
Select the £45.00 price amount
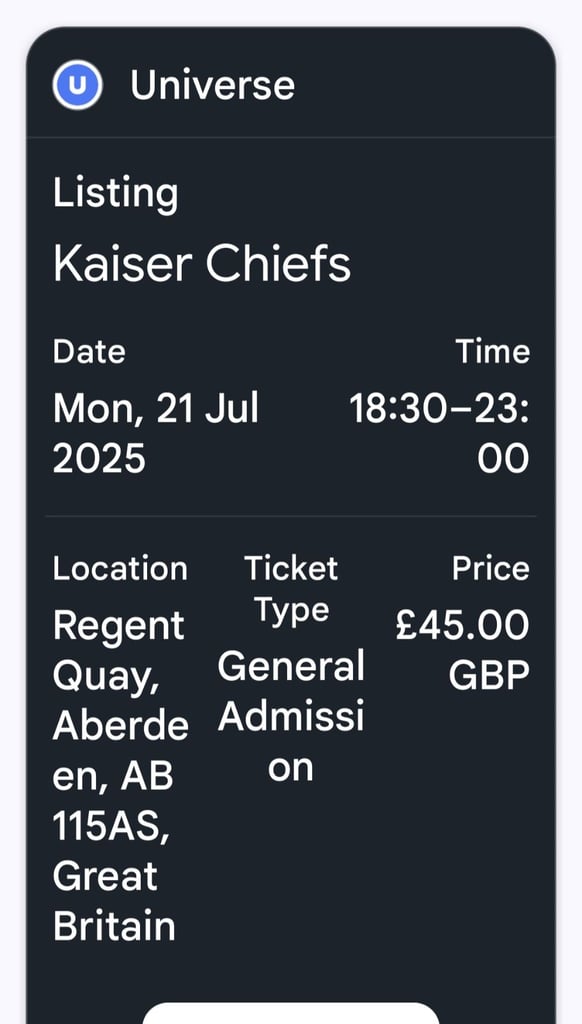tap(462, 626)
